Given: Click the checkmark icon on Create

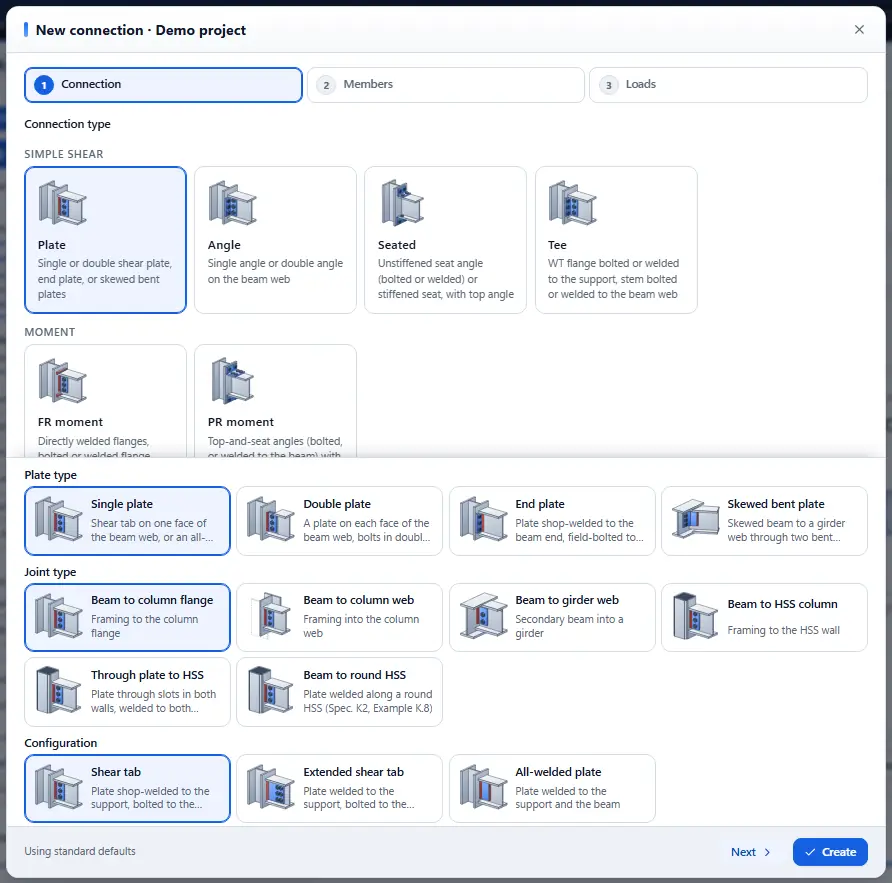Looking at the screenshot, I should (x=810, y=852).
